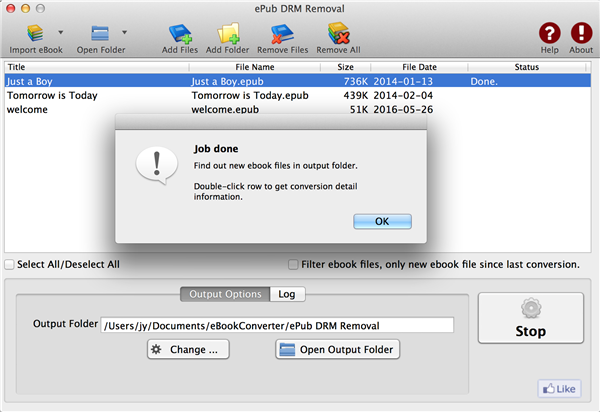Click the 736K size cell
The width and height of the screenshot is (600, 412).
tap(355, 81)
